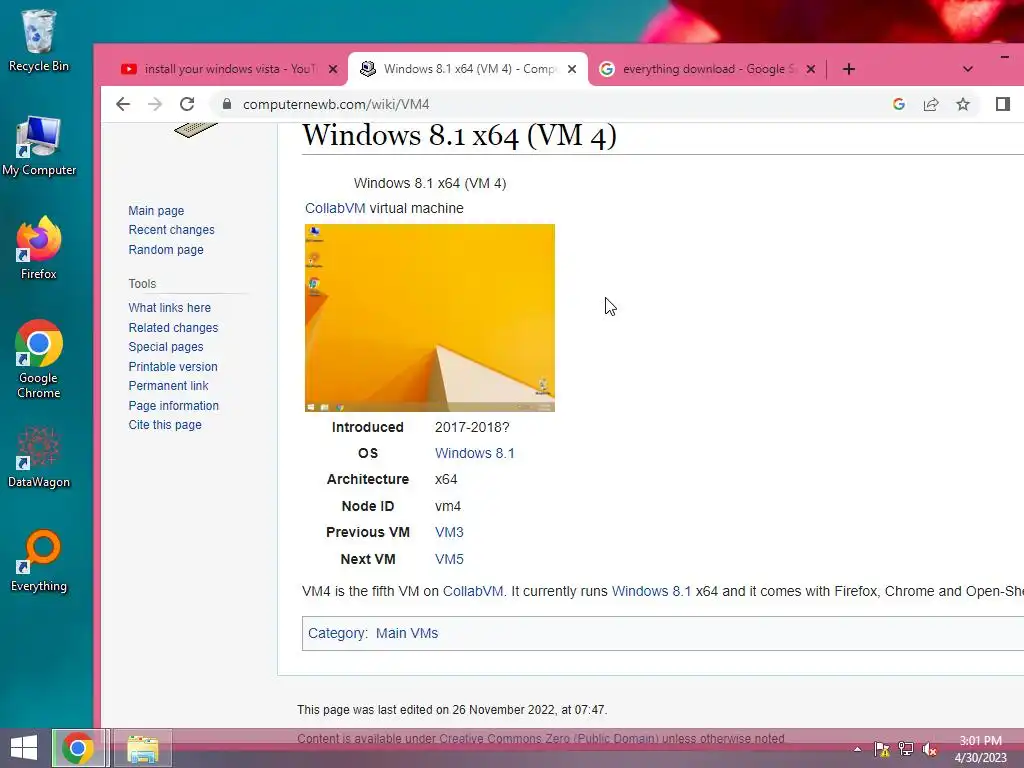Click the browser forward arrow
The height and width of the screenshot is (768, 1024).
click(155, 104)
